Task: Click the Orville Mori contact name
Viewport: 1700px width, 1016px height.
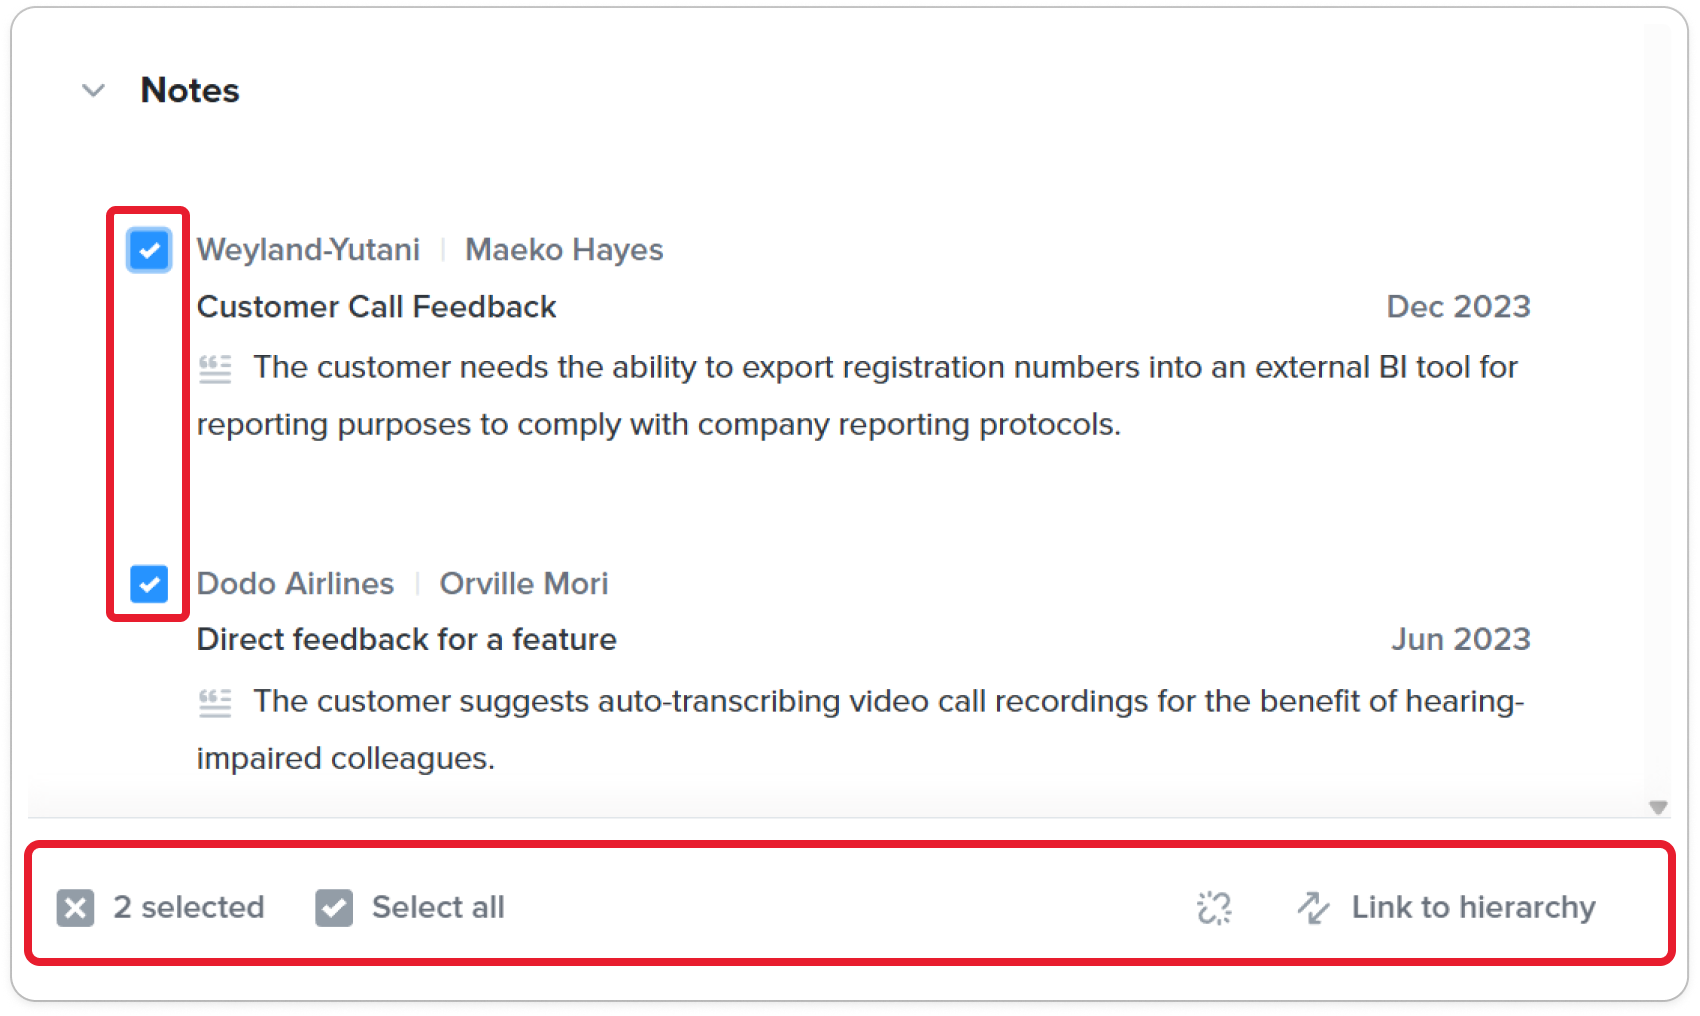Action: [x=524, y=584]
